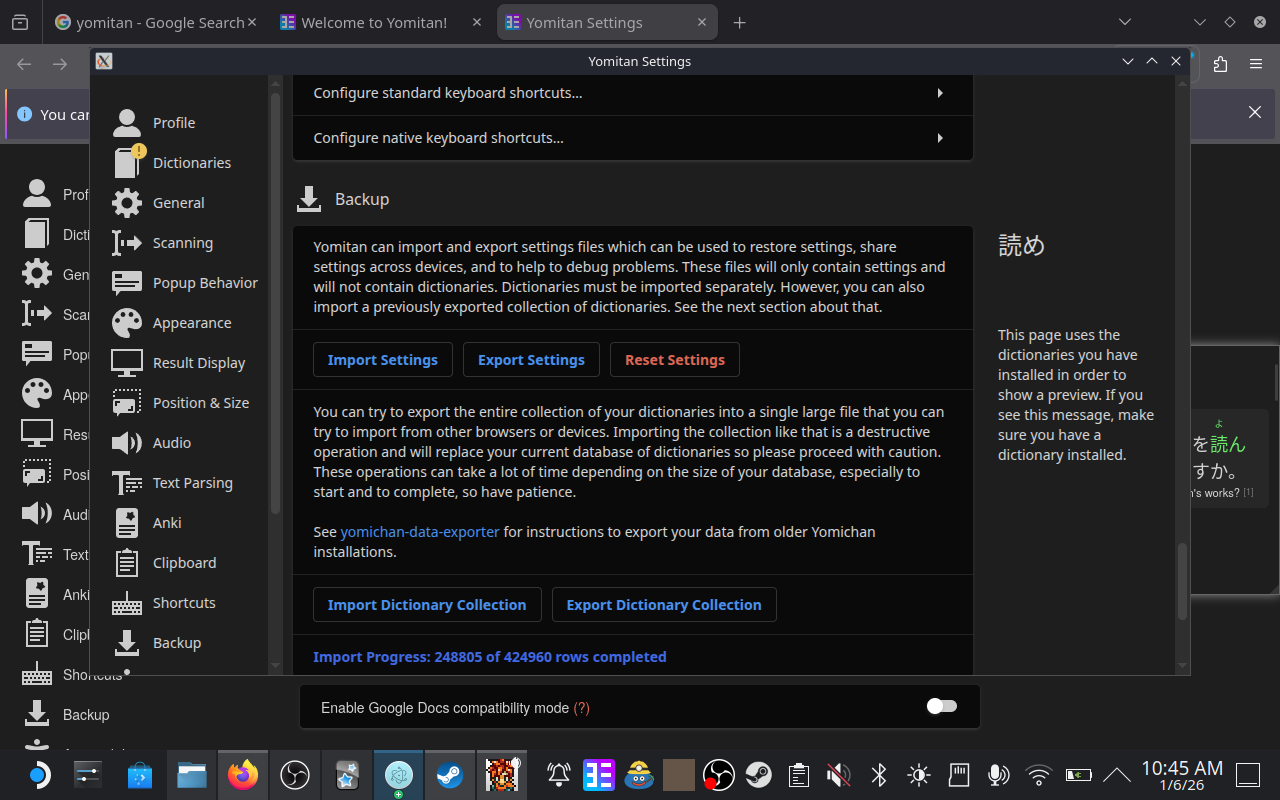Open the Audio speaker icon
Image resolution: width=1280 pixels, height=800 pixels.
(x=127, y=443)
